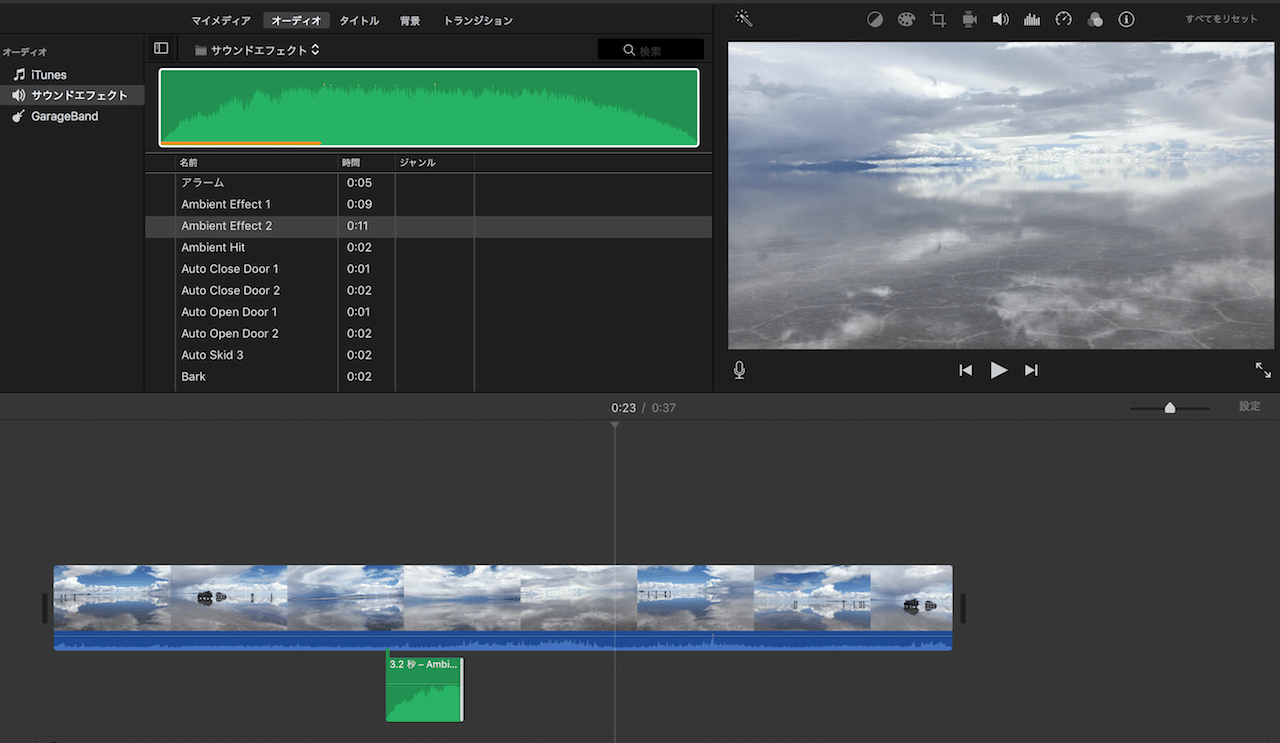Viewport: 1280px width, 743px height.
Task: Select the Ambient Effect 1 row
Action: click(429, 204)
